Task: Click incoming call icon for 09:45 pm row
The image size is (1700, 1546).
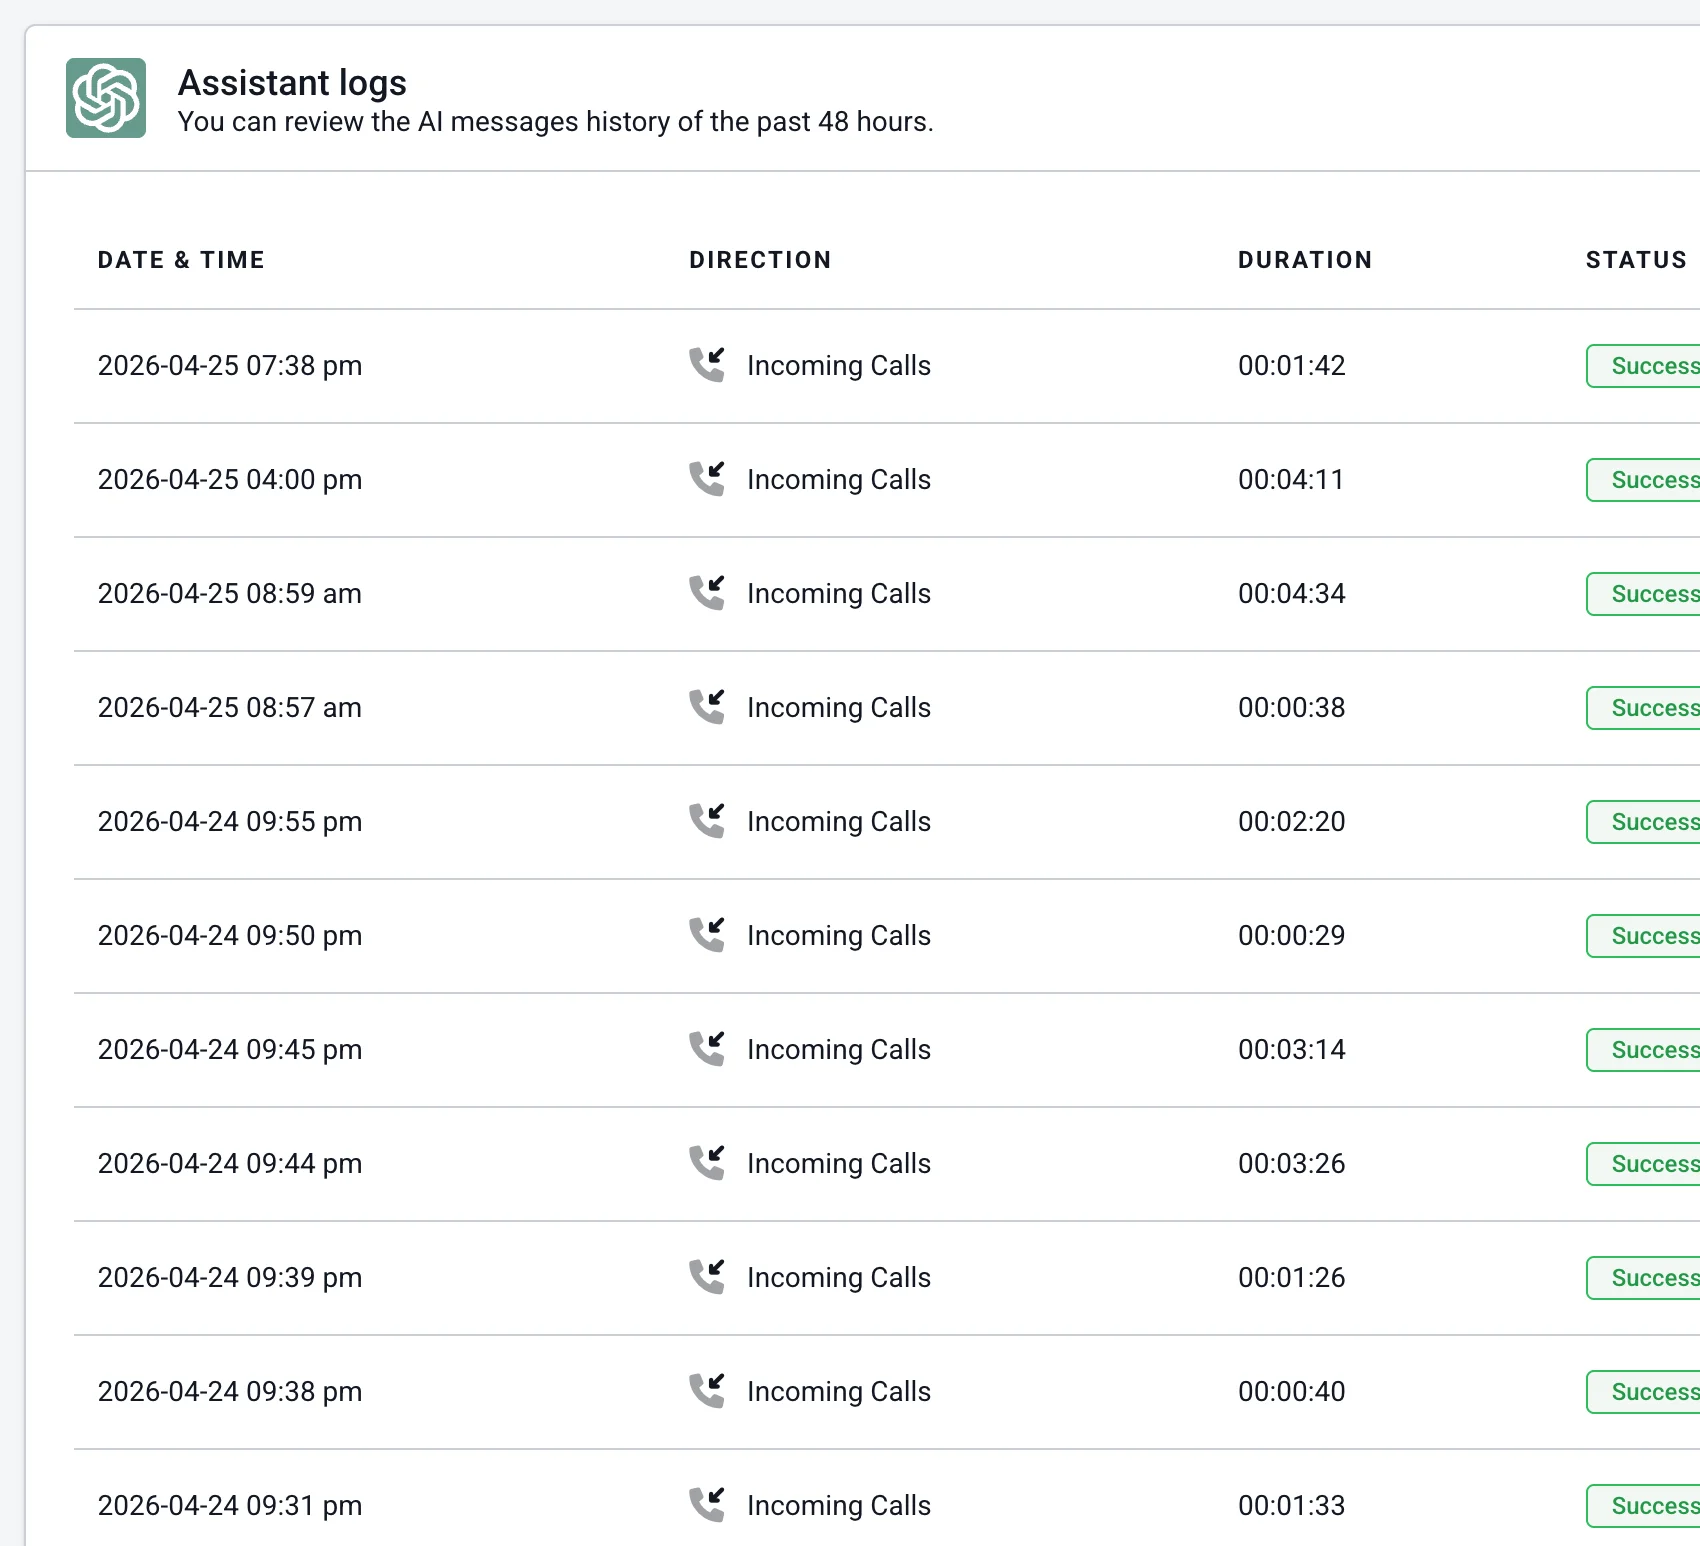Action: (x=707, y=1049)
